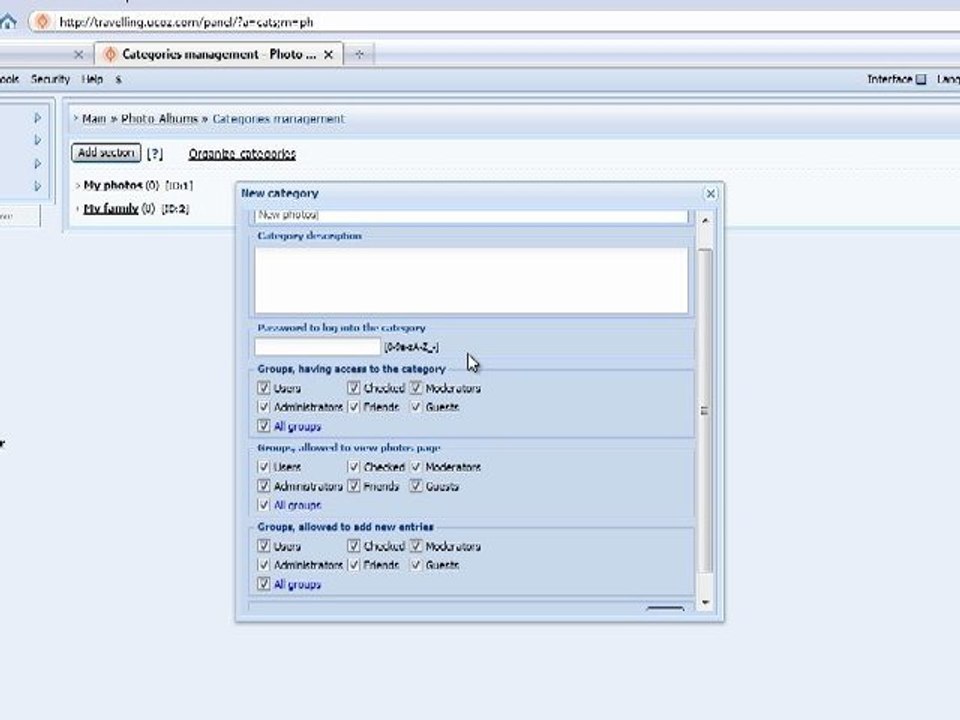Click the dialog scrollbar down arrow
The image size is (960, 720).
pos(705,602)
